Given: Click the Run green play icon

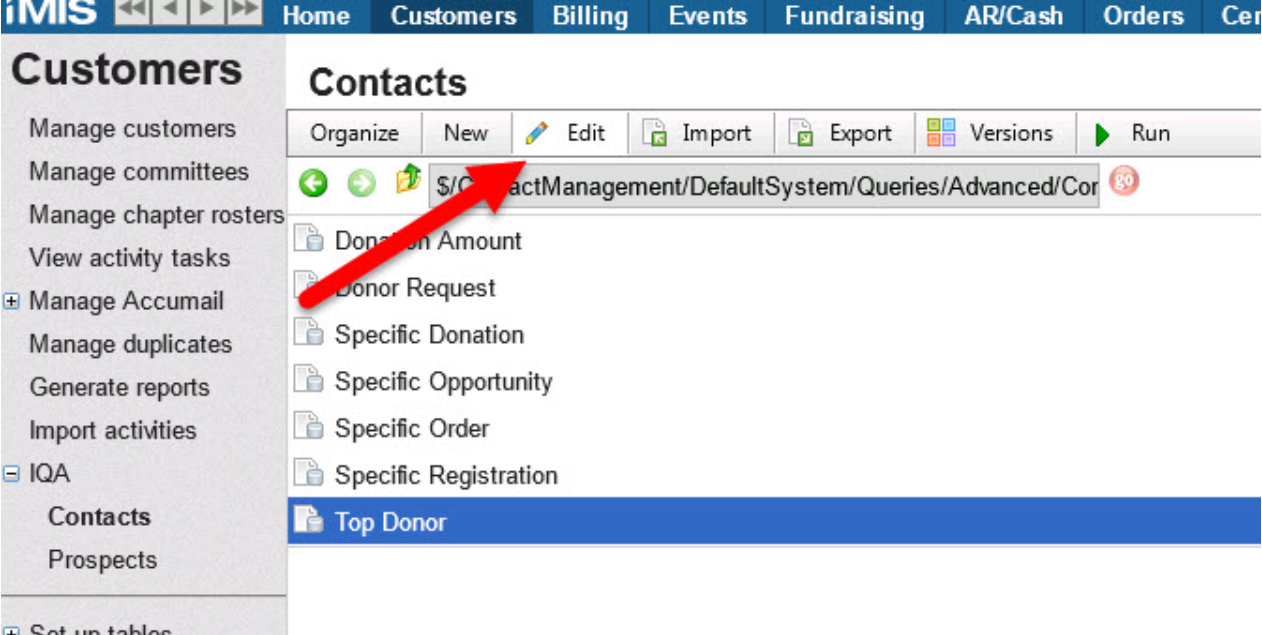Looking at the screenshot, I should point(1104,134).
